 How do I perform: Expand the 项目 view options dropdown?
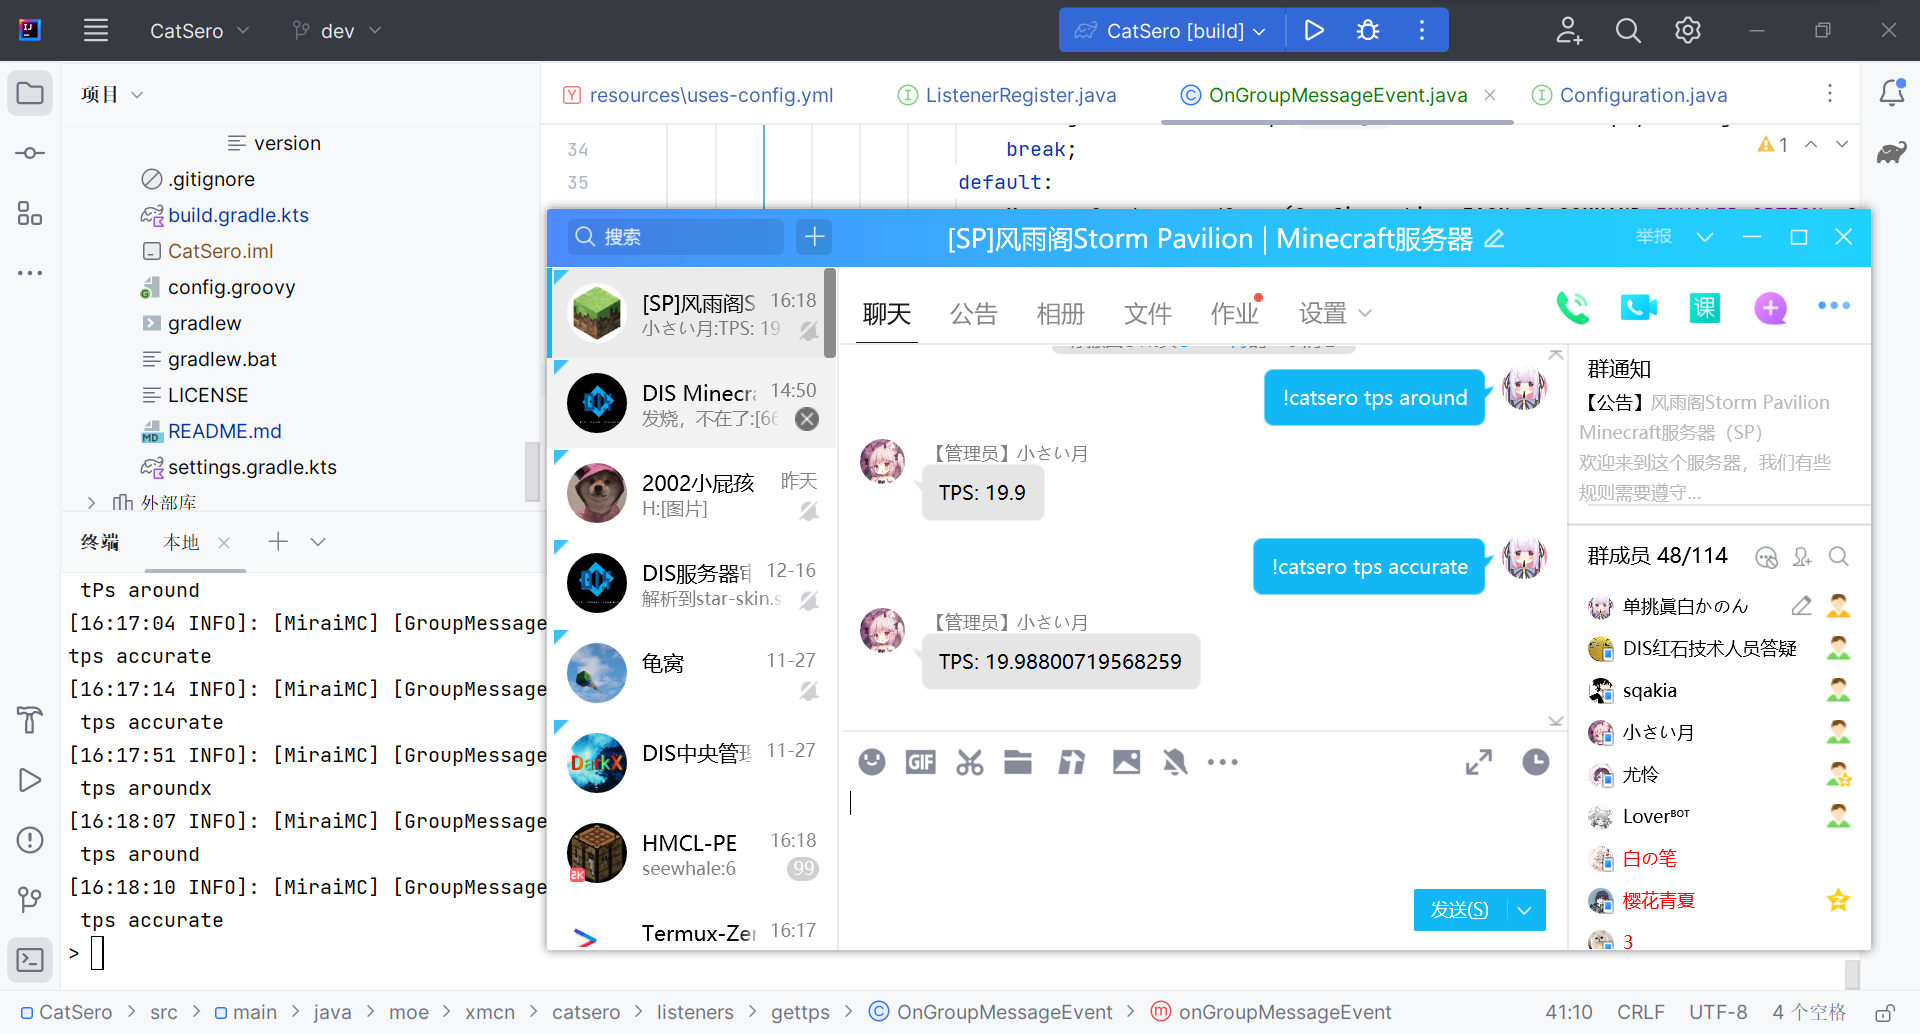tap(138, 95)
